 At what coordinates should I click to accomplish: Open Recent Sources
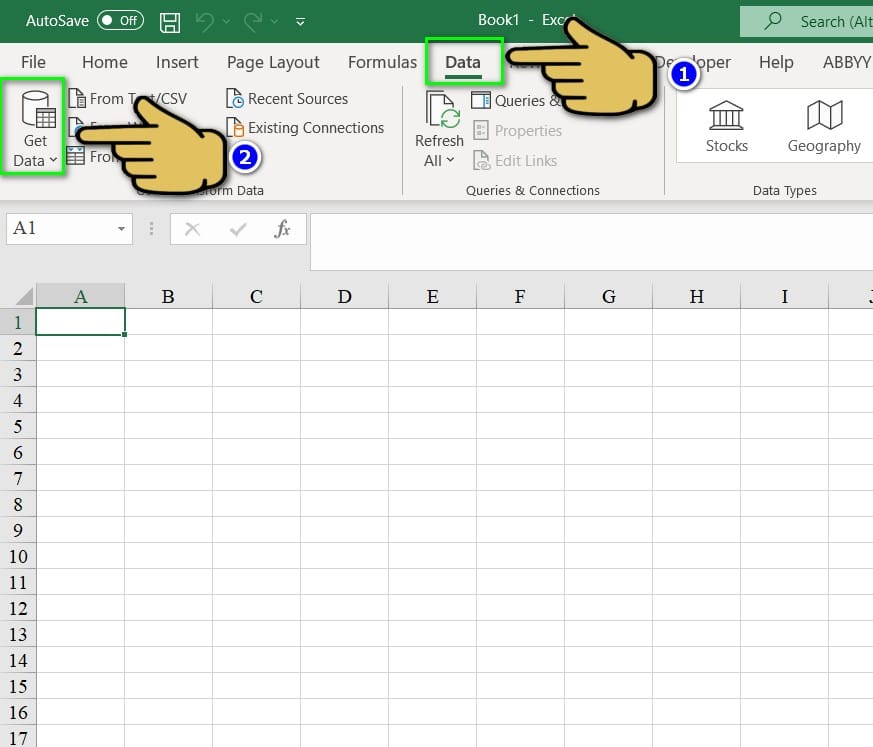pos(287,98)
